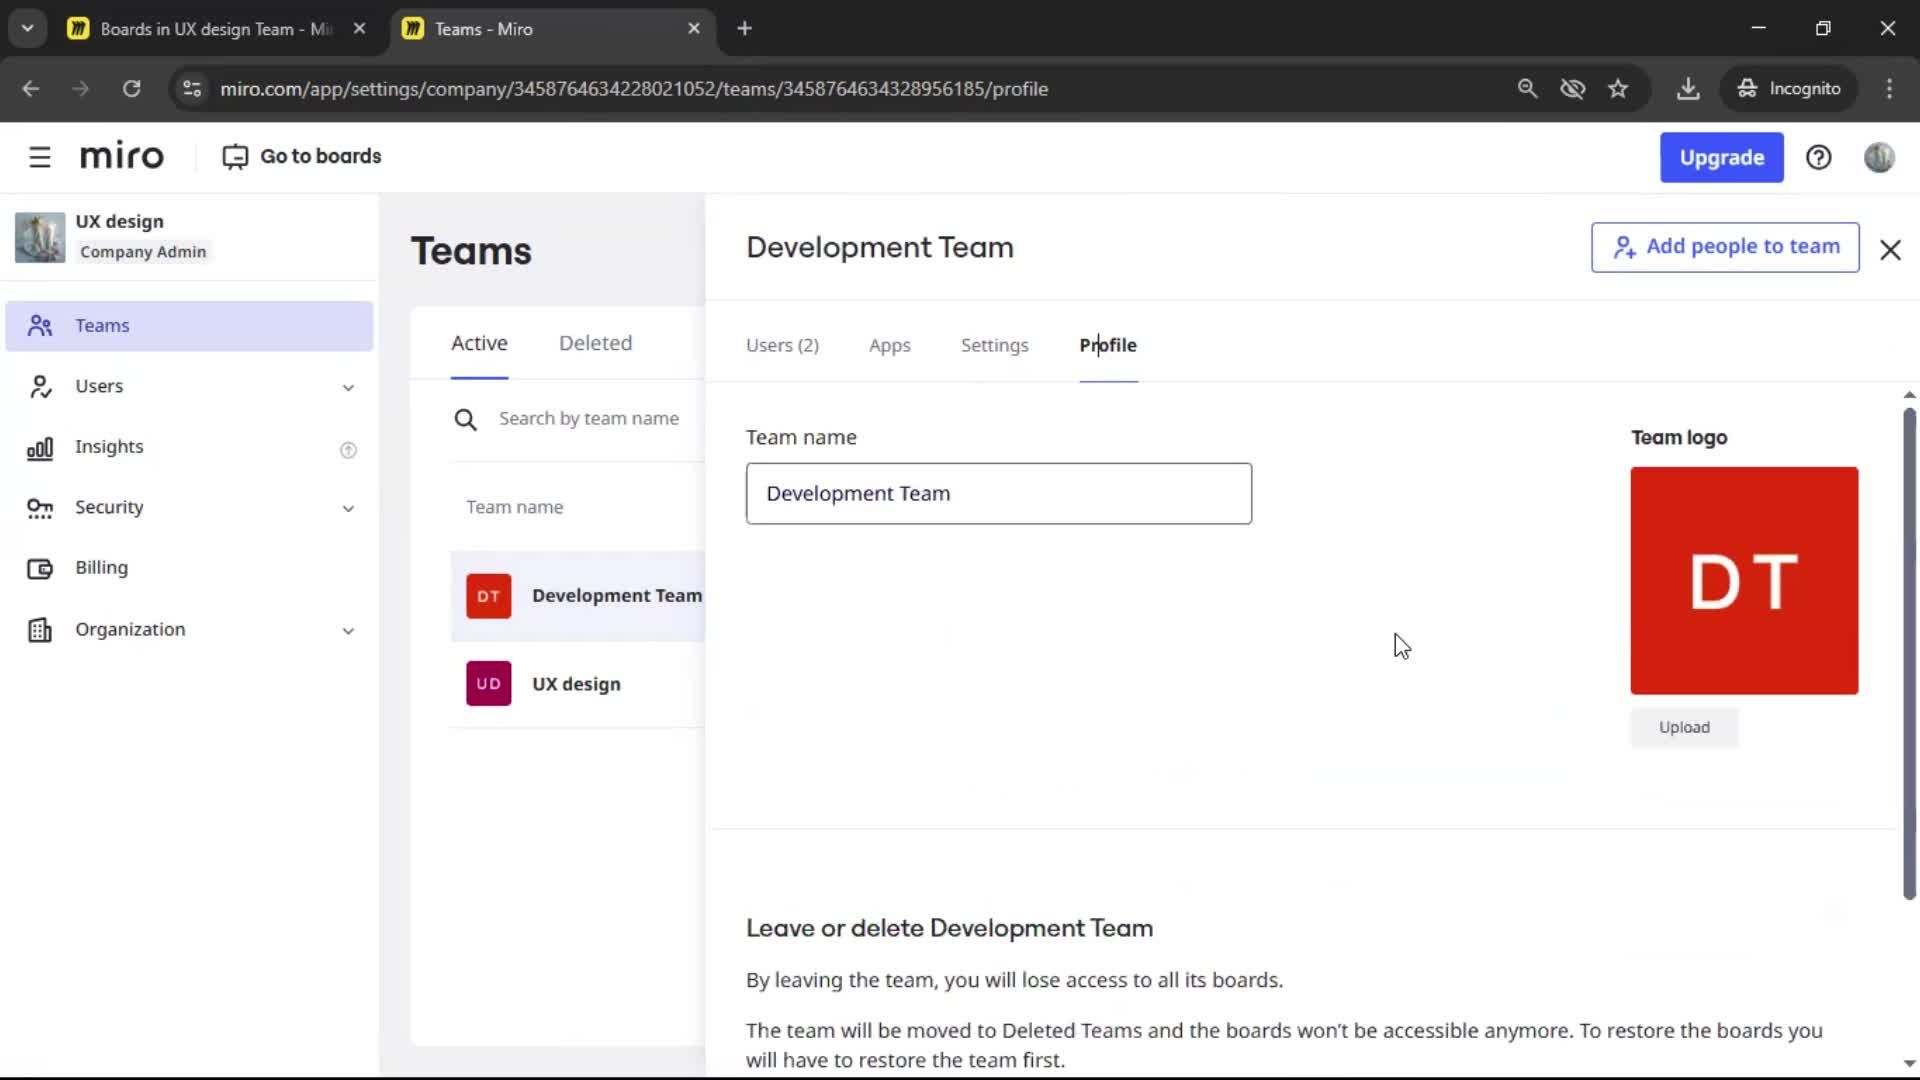Click the browser address bar URL
The width and height of the screenshot is (1920, 1080).
tap(634, 88)
